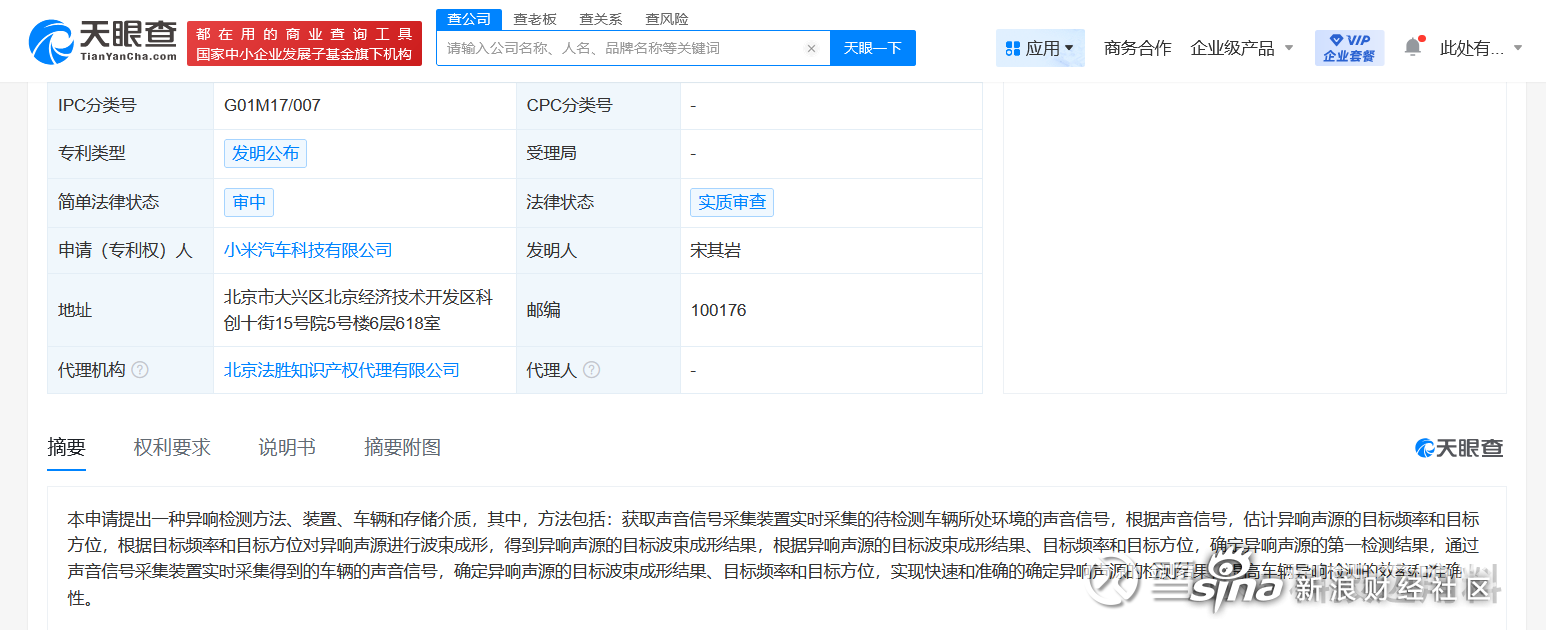Click the VIP 企业套餐 badge
The height and width of the screenshot is (630, 1546).
1349,47
